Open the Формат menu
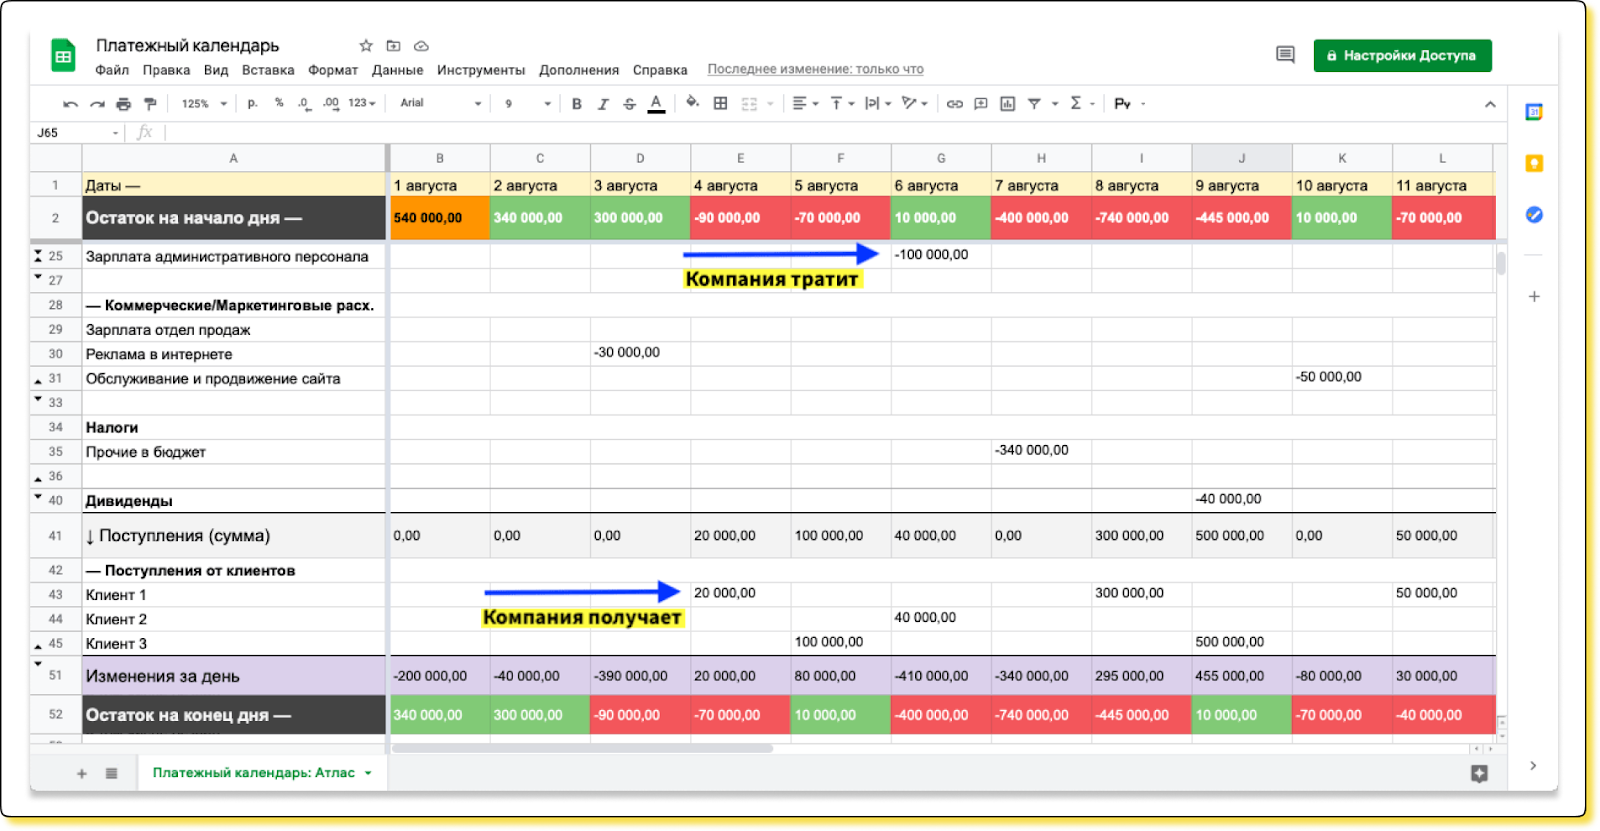Screen dimensions: 1600x831 pos(332,70)
